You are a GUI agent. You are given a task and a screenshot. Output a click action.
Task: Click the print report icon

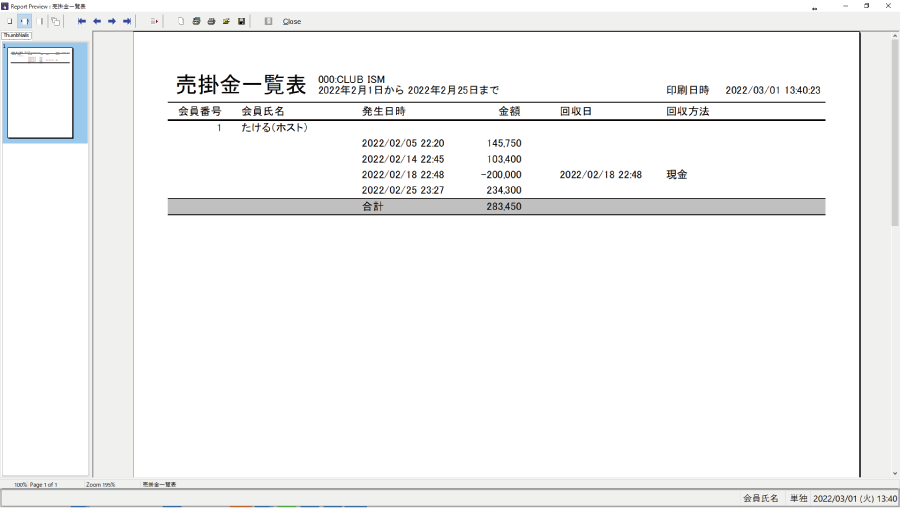click(x=211, y=21)
